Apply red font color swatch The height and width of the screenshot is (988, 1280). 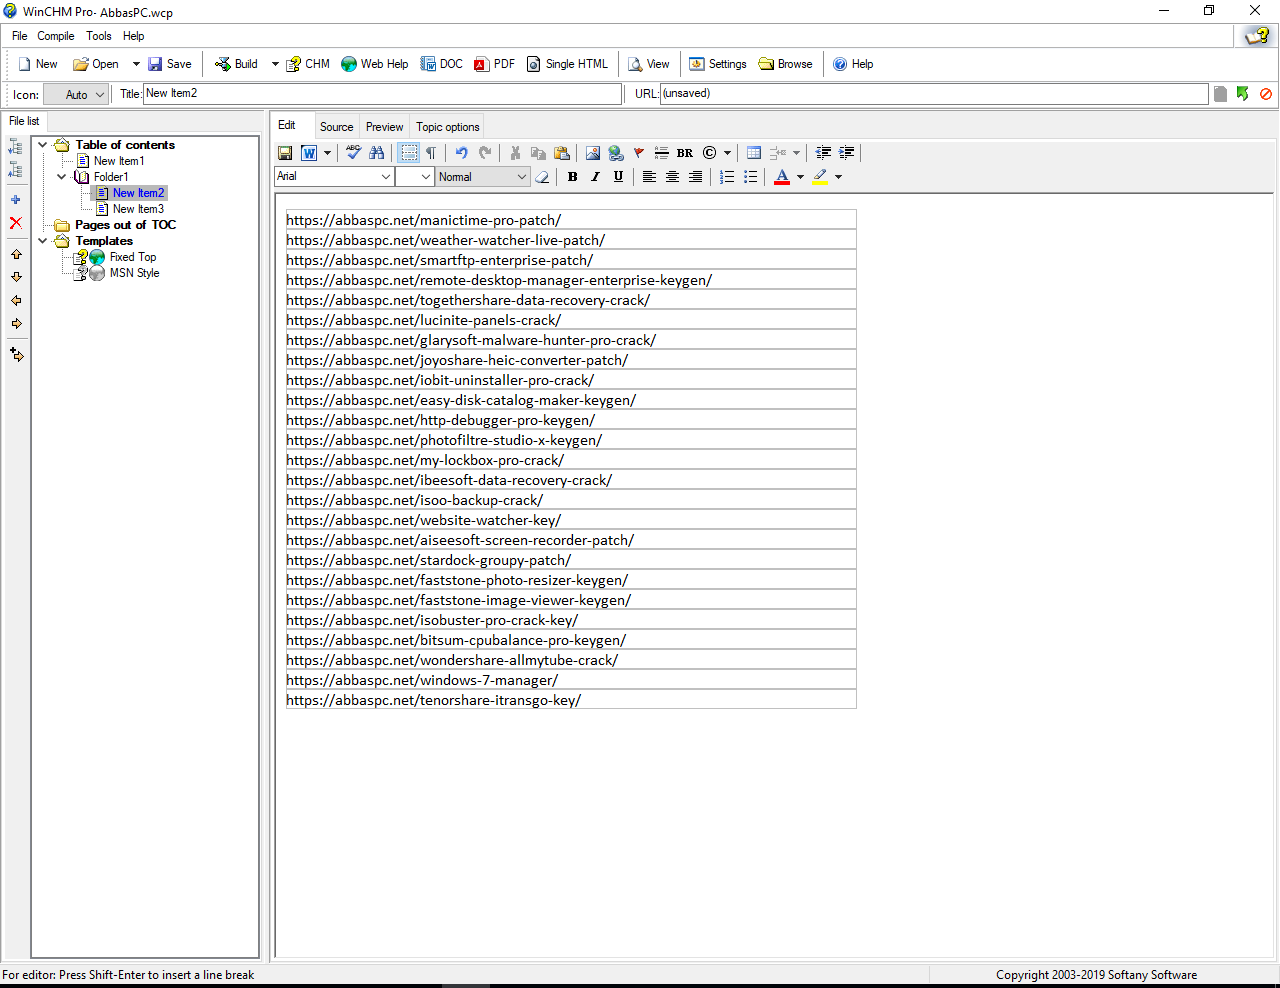tap(782, 177)
